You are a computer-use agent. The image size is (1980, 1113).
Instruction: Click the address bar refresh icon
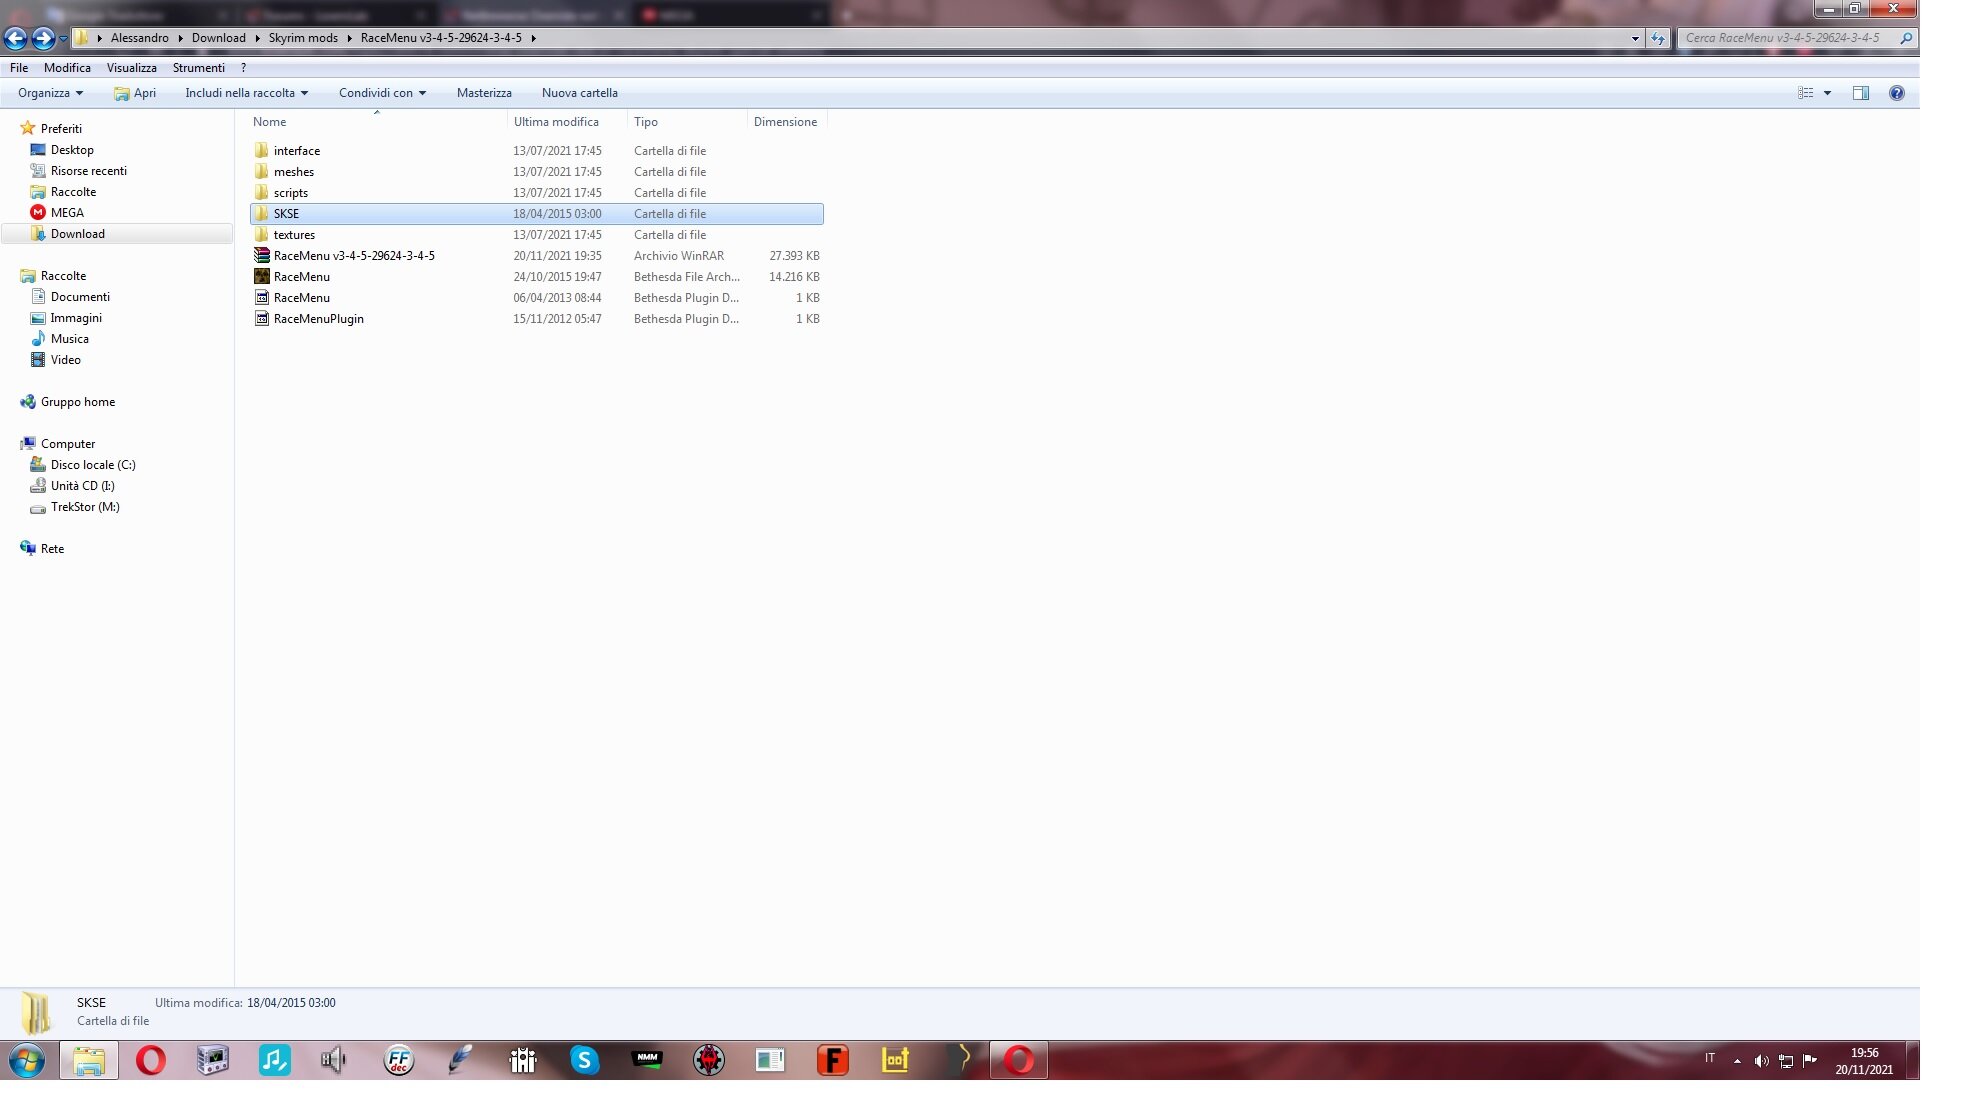point(1658,39)
